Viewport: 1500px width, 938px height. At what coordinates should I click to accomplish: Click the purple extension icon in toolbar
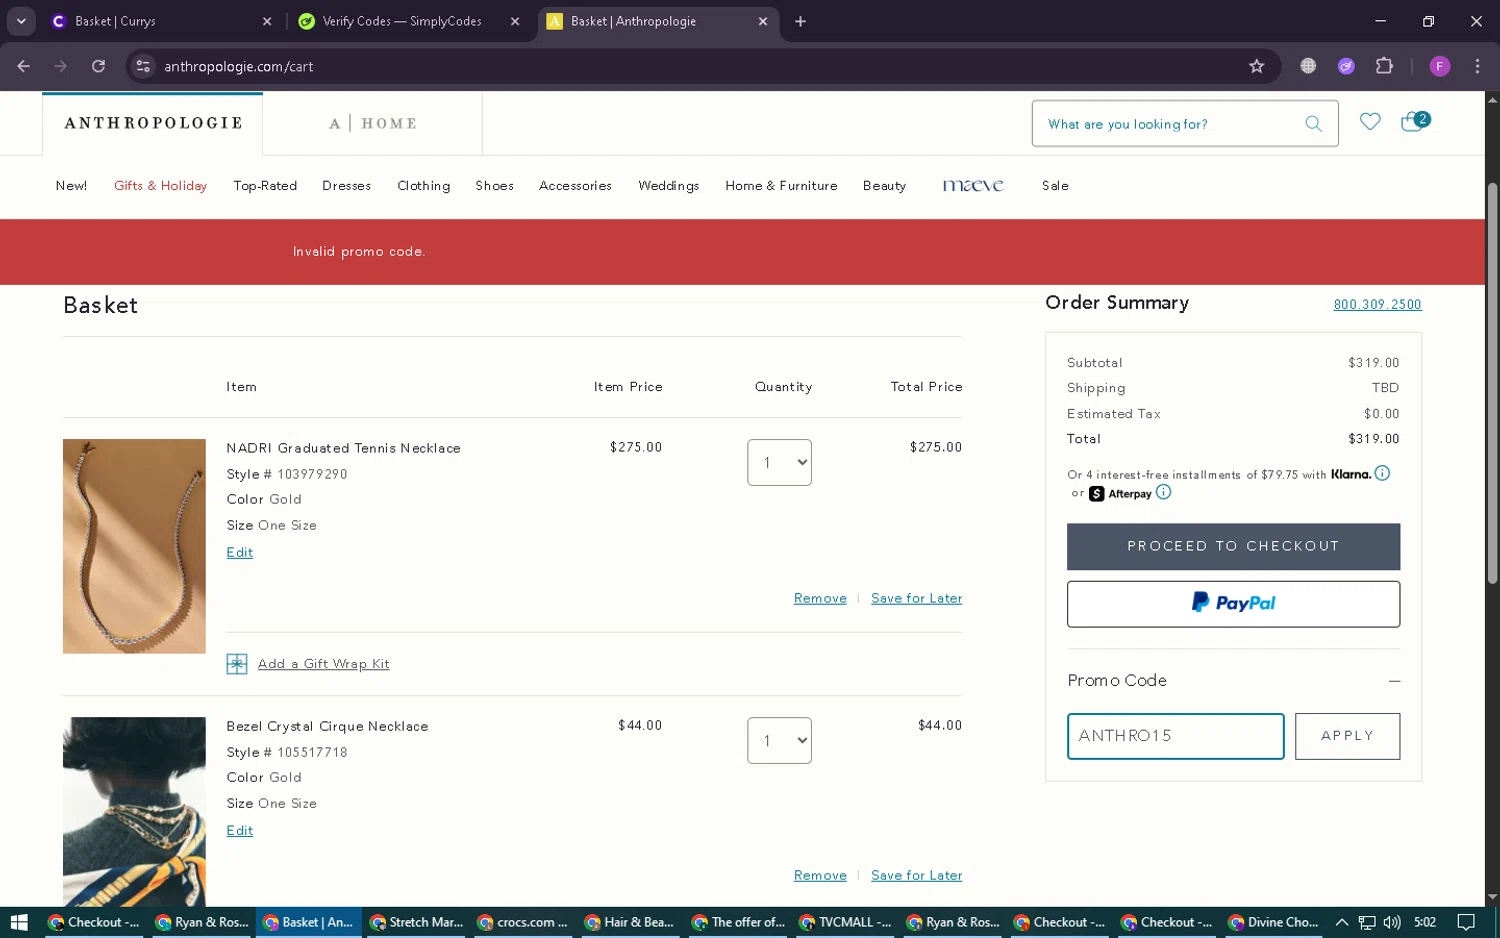(1346, 66)
